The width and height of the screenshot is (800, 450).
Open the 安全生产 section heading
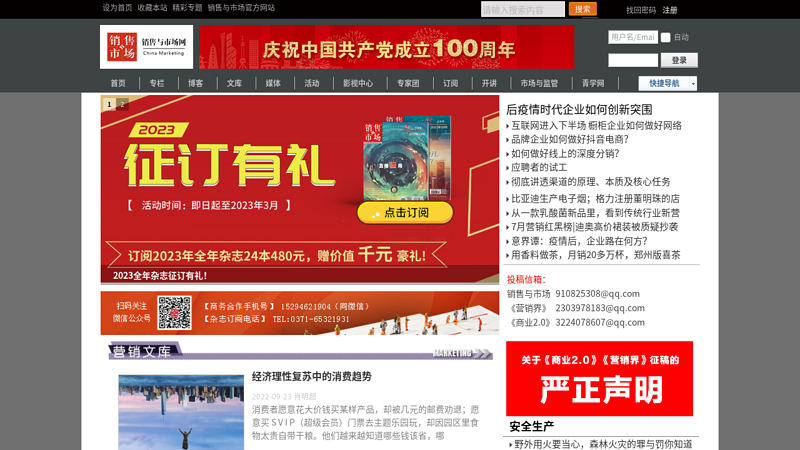pyautogui.click(x=532, y=427)
